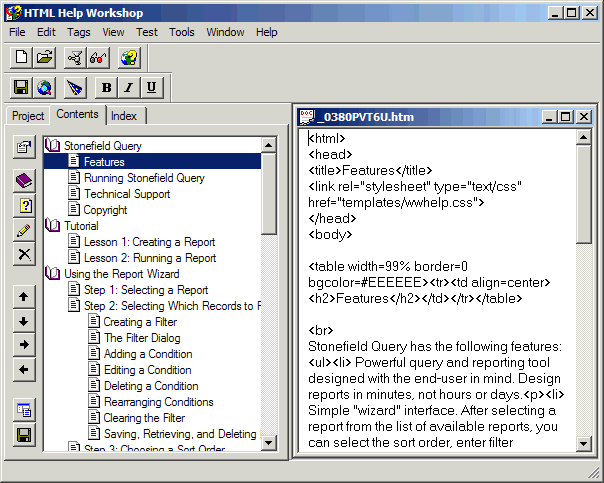Click the pencil edit selection icon

(x=24, y=230)
